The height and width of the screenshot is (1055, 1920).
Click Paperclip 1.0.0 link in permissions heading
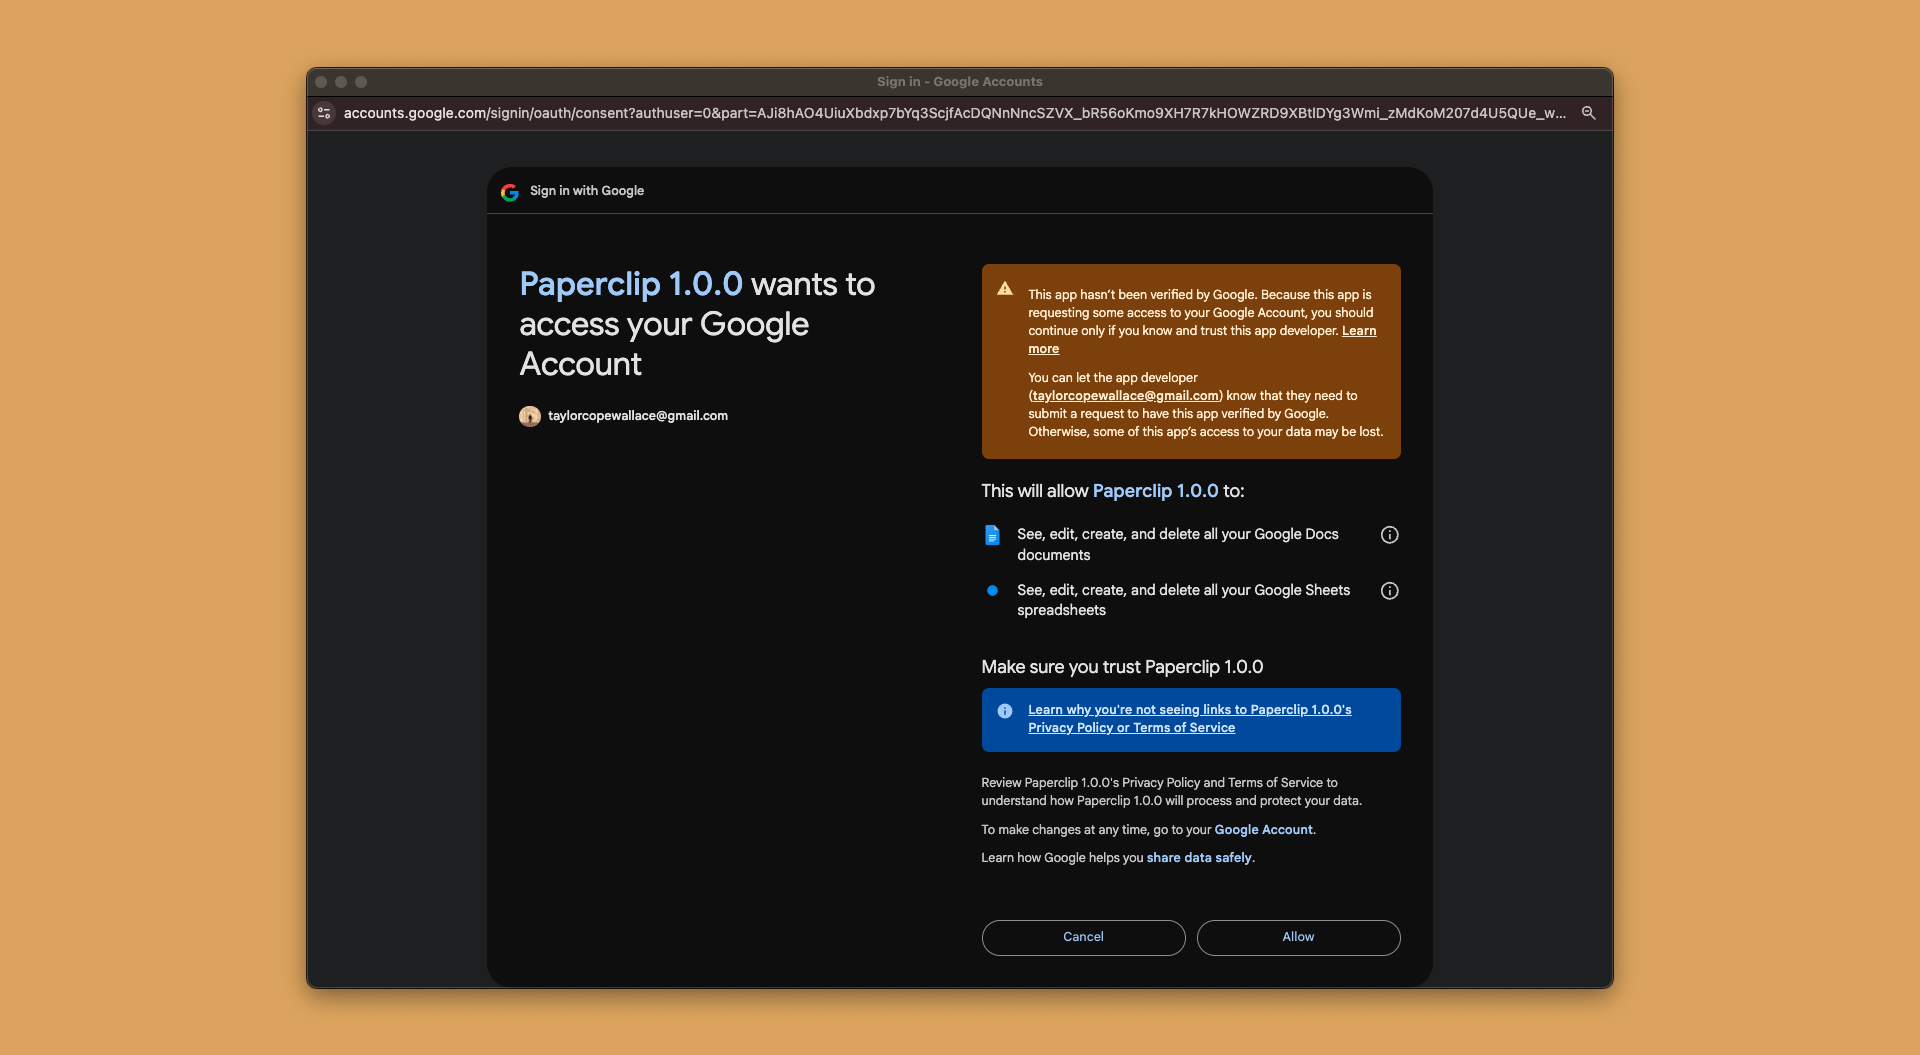pos(1155,491)
